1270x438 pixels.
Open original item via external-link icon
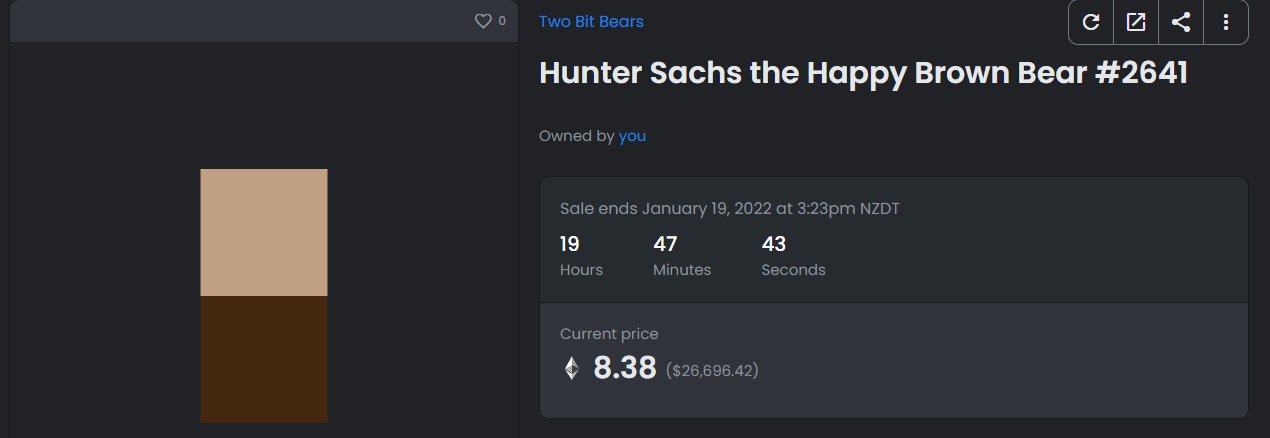click(1136, 22)
